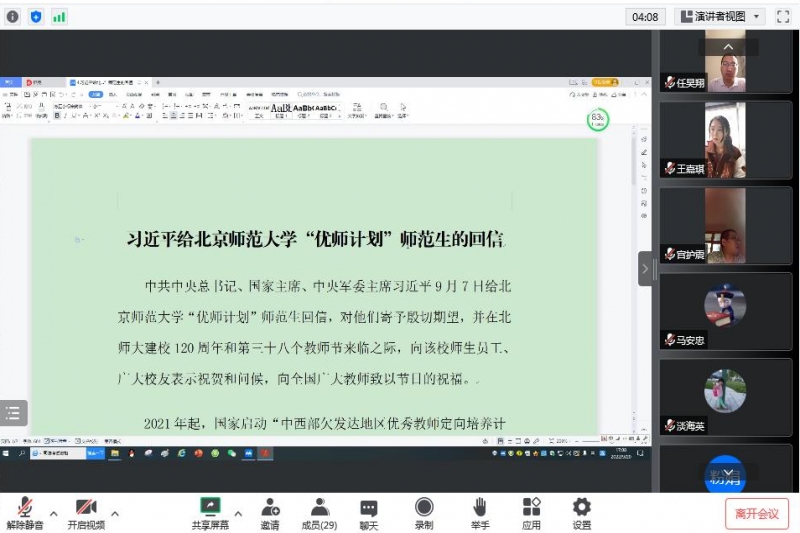Image resolution: width=800 pixels, height=533 pixels.
Task: Open the 应用 apps icon
Action: (531, 513)
